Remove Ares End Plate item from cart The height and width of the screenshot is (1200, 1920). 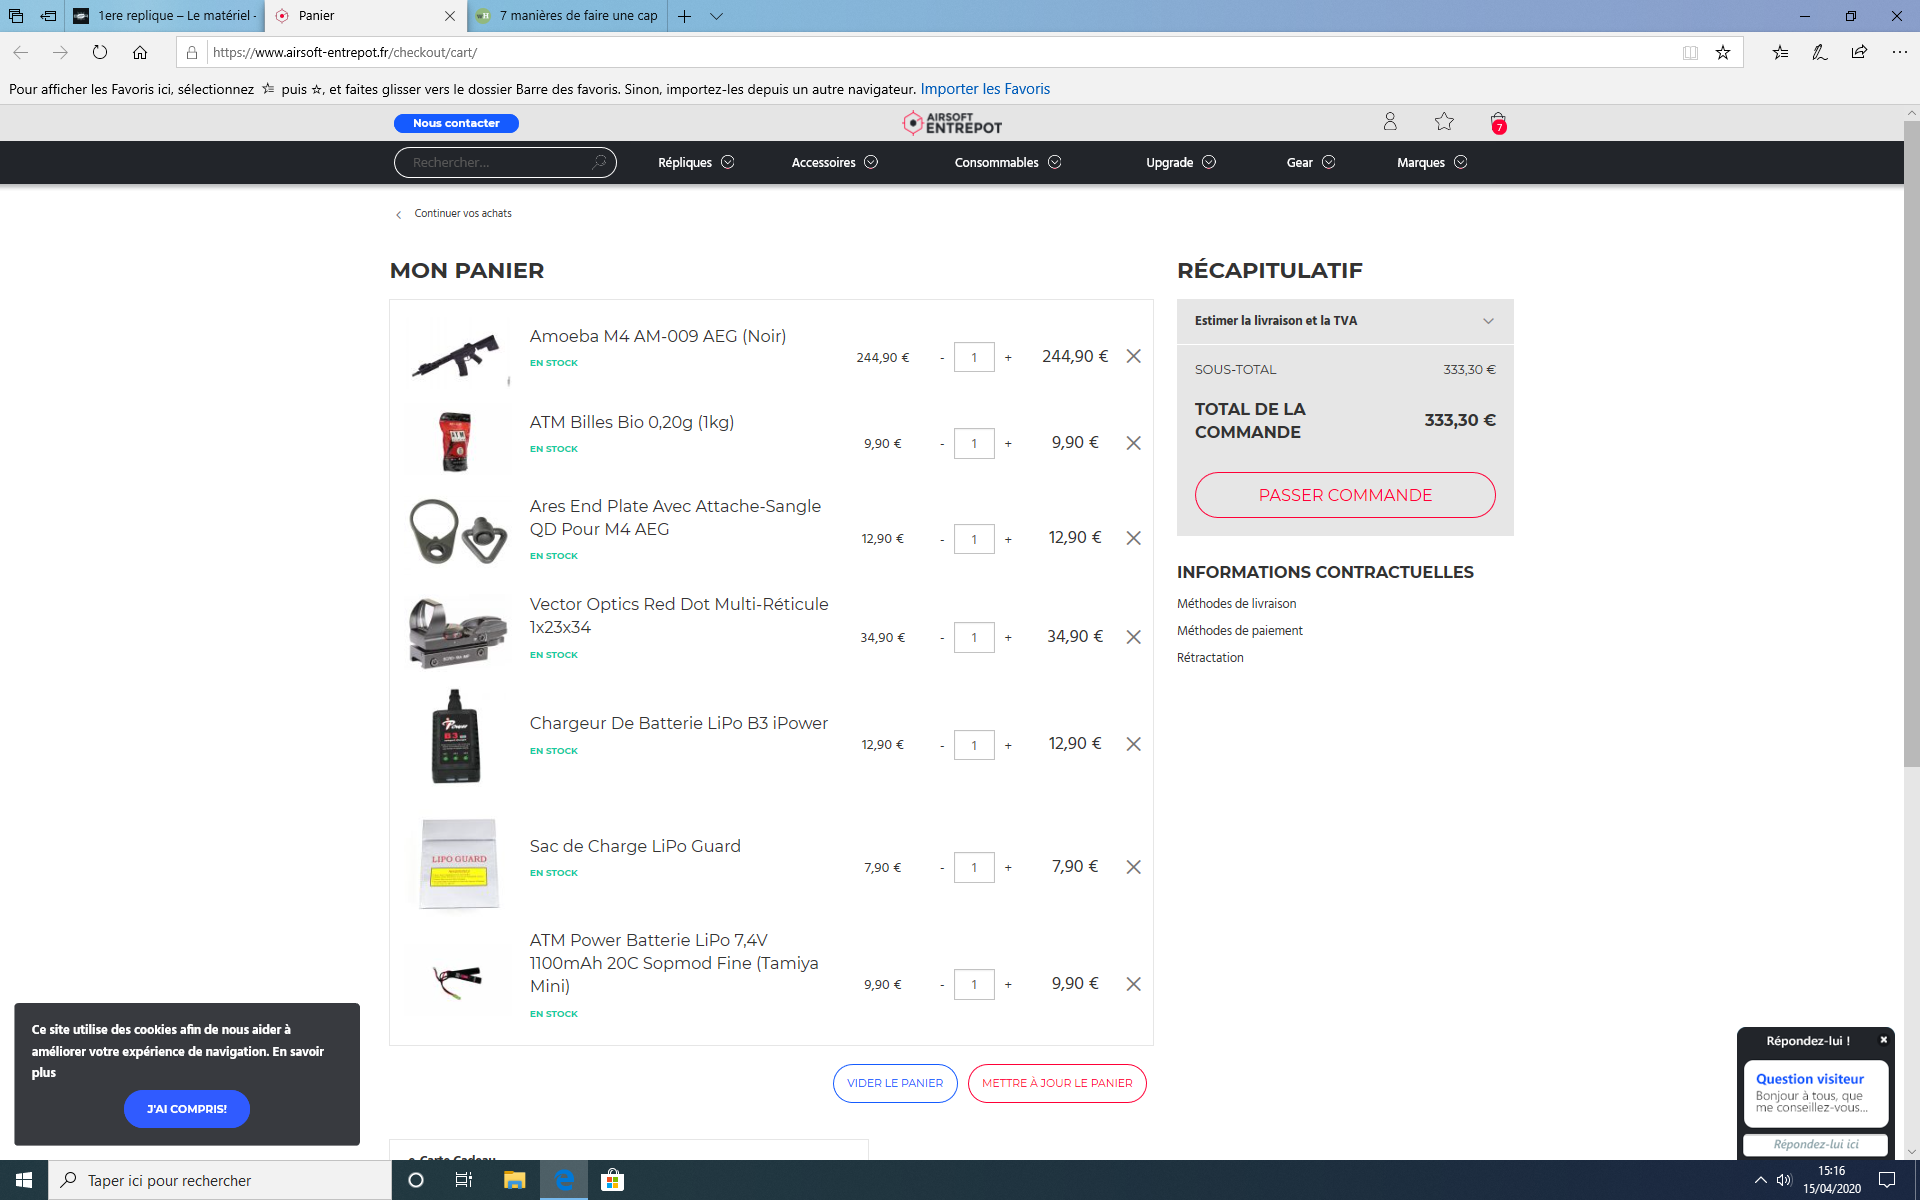(x=1133, y=538)
